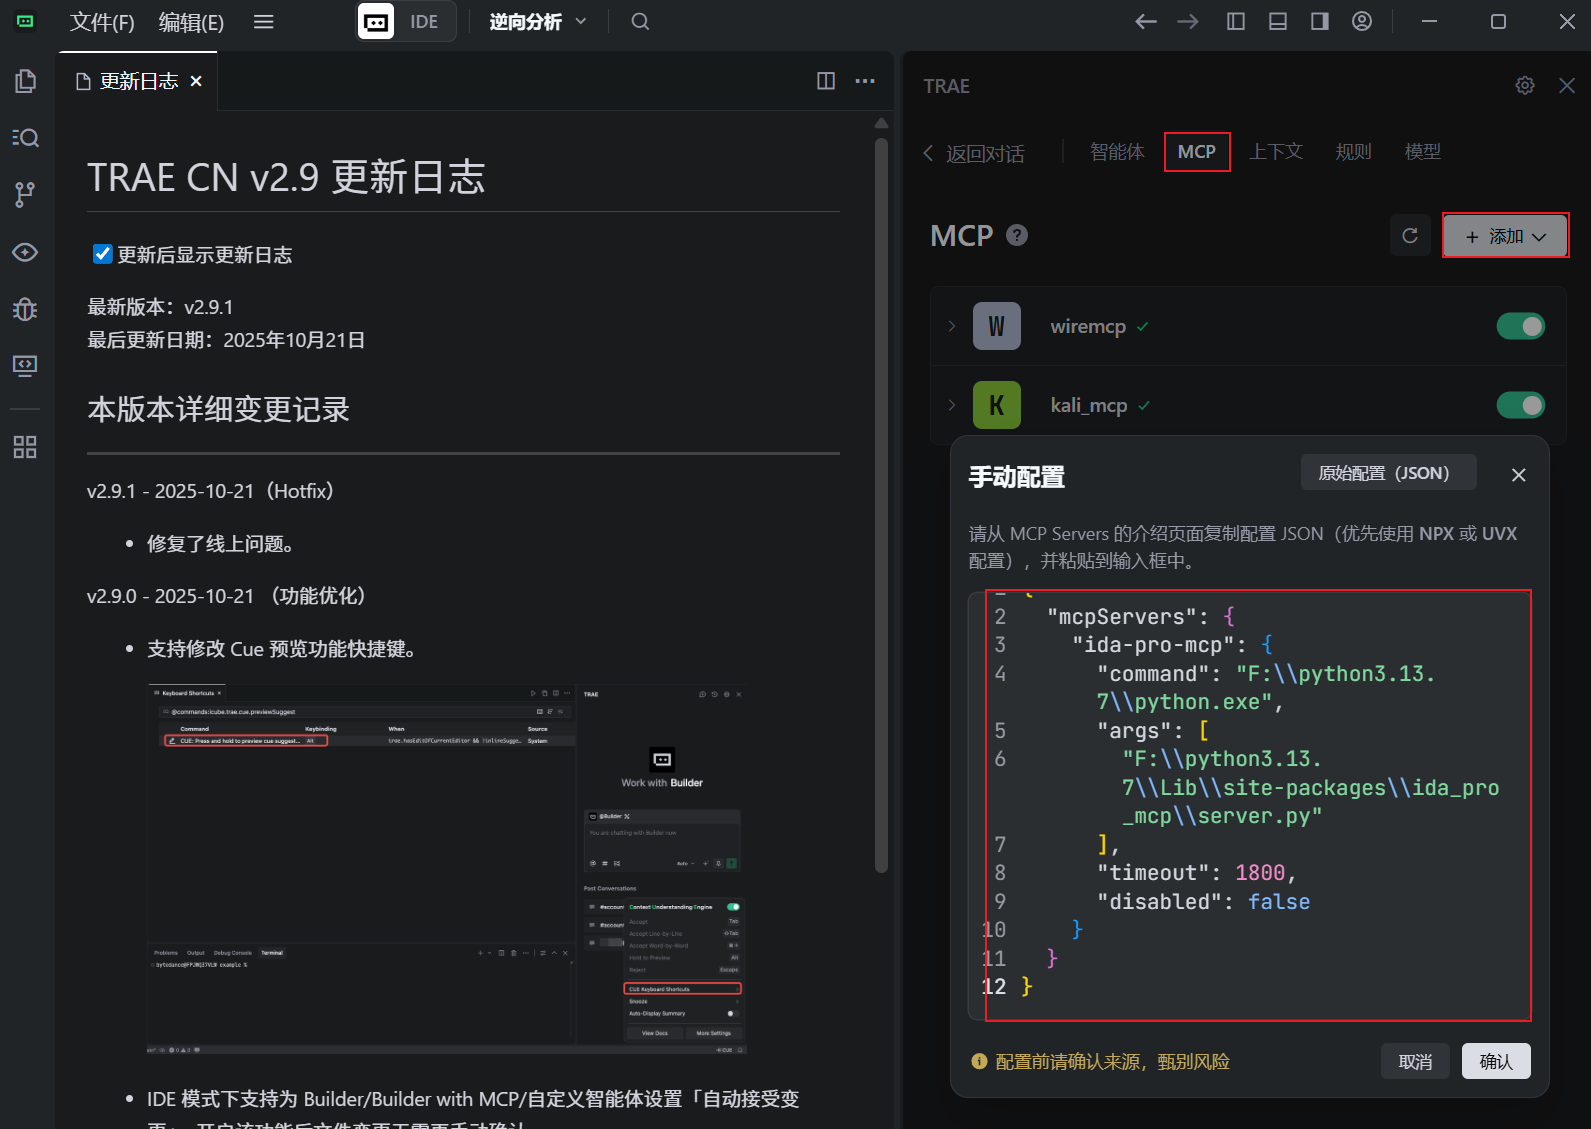
Task: Open the remote screen icon in sidebar
Action: click(x=26, y=365)
